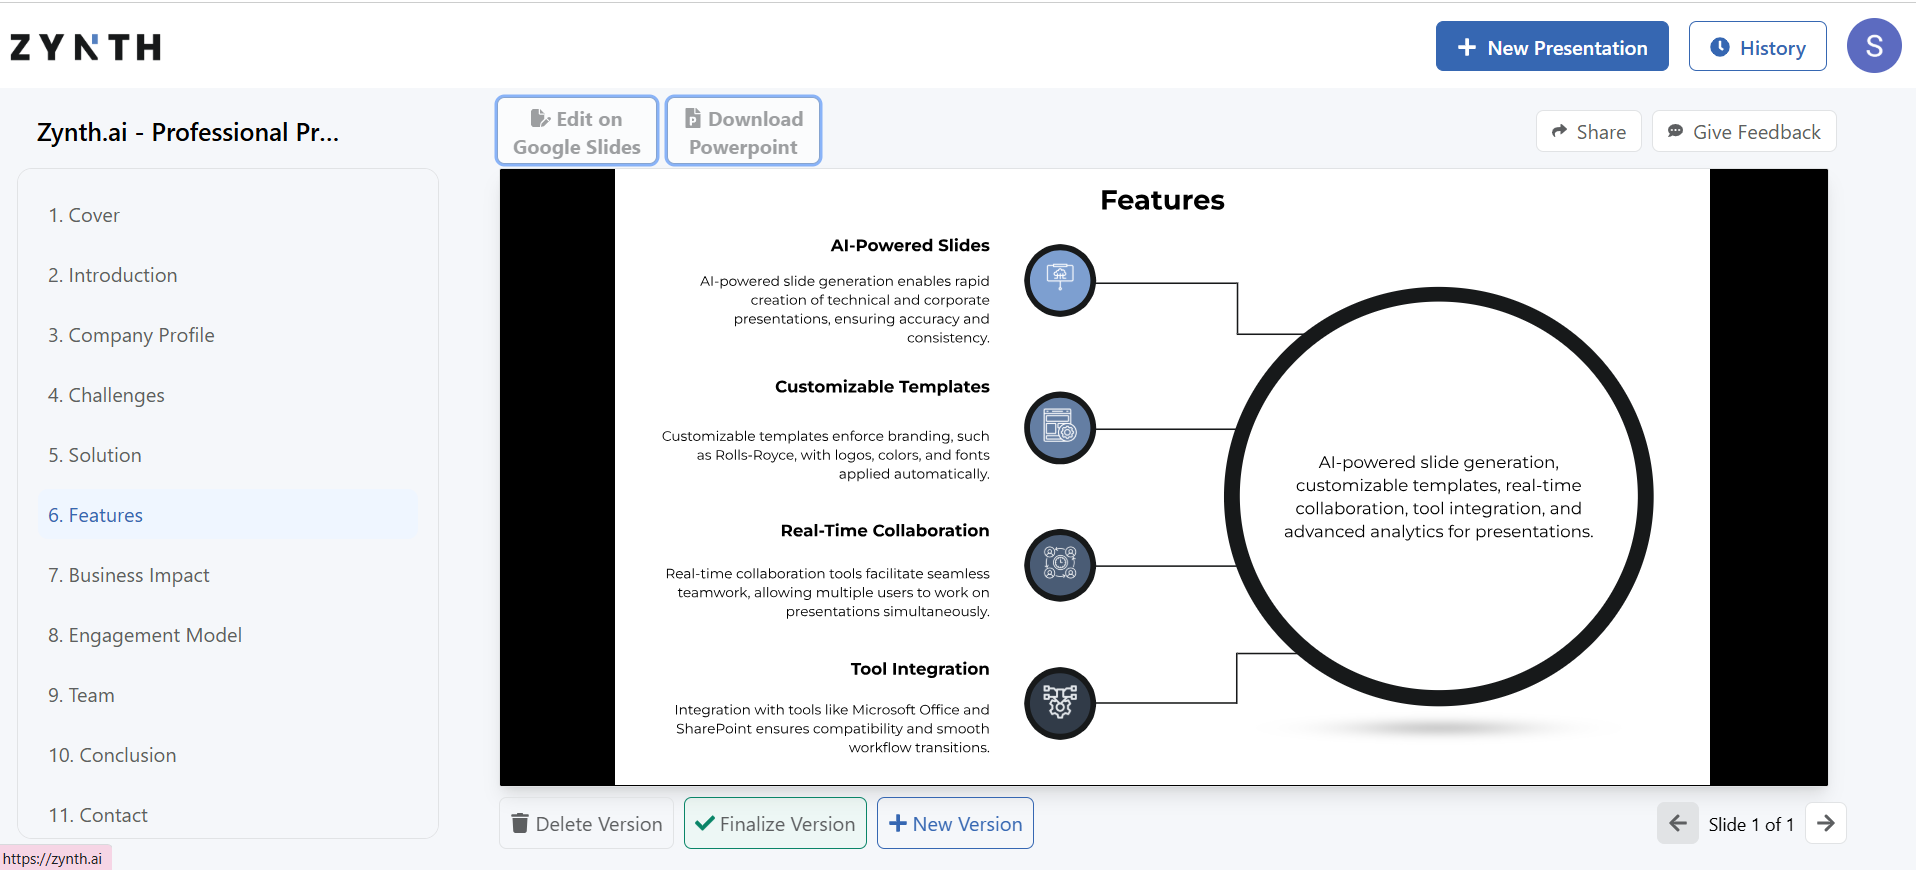Screen dimensions: 1916x870
Task: Click Edit on Google Slides
Action: [x=577, y=132]
